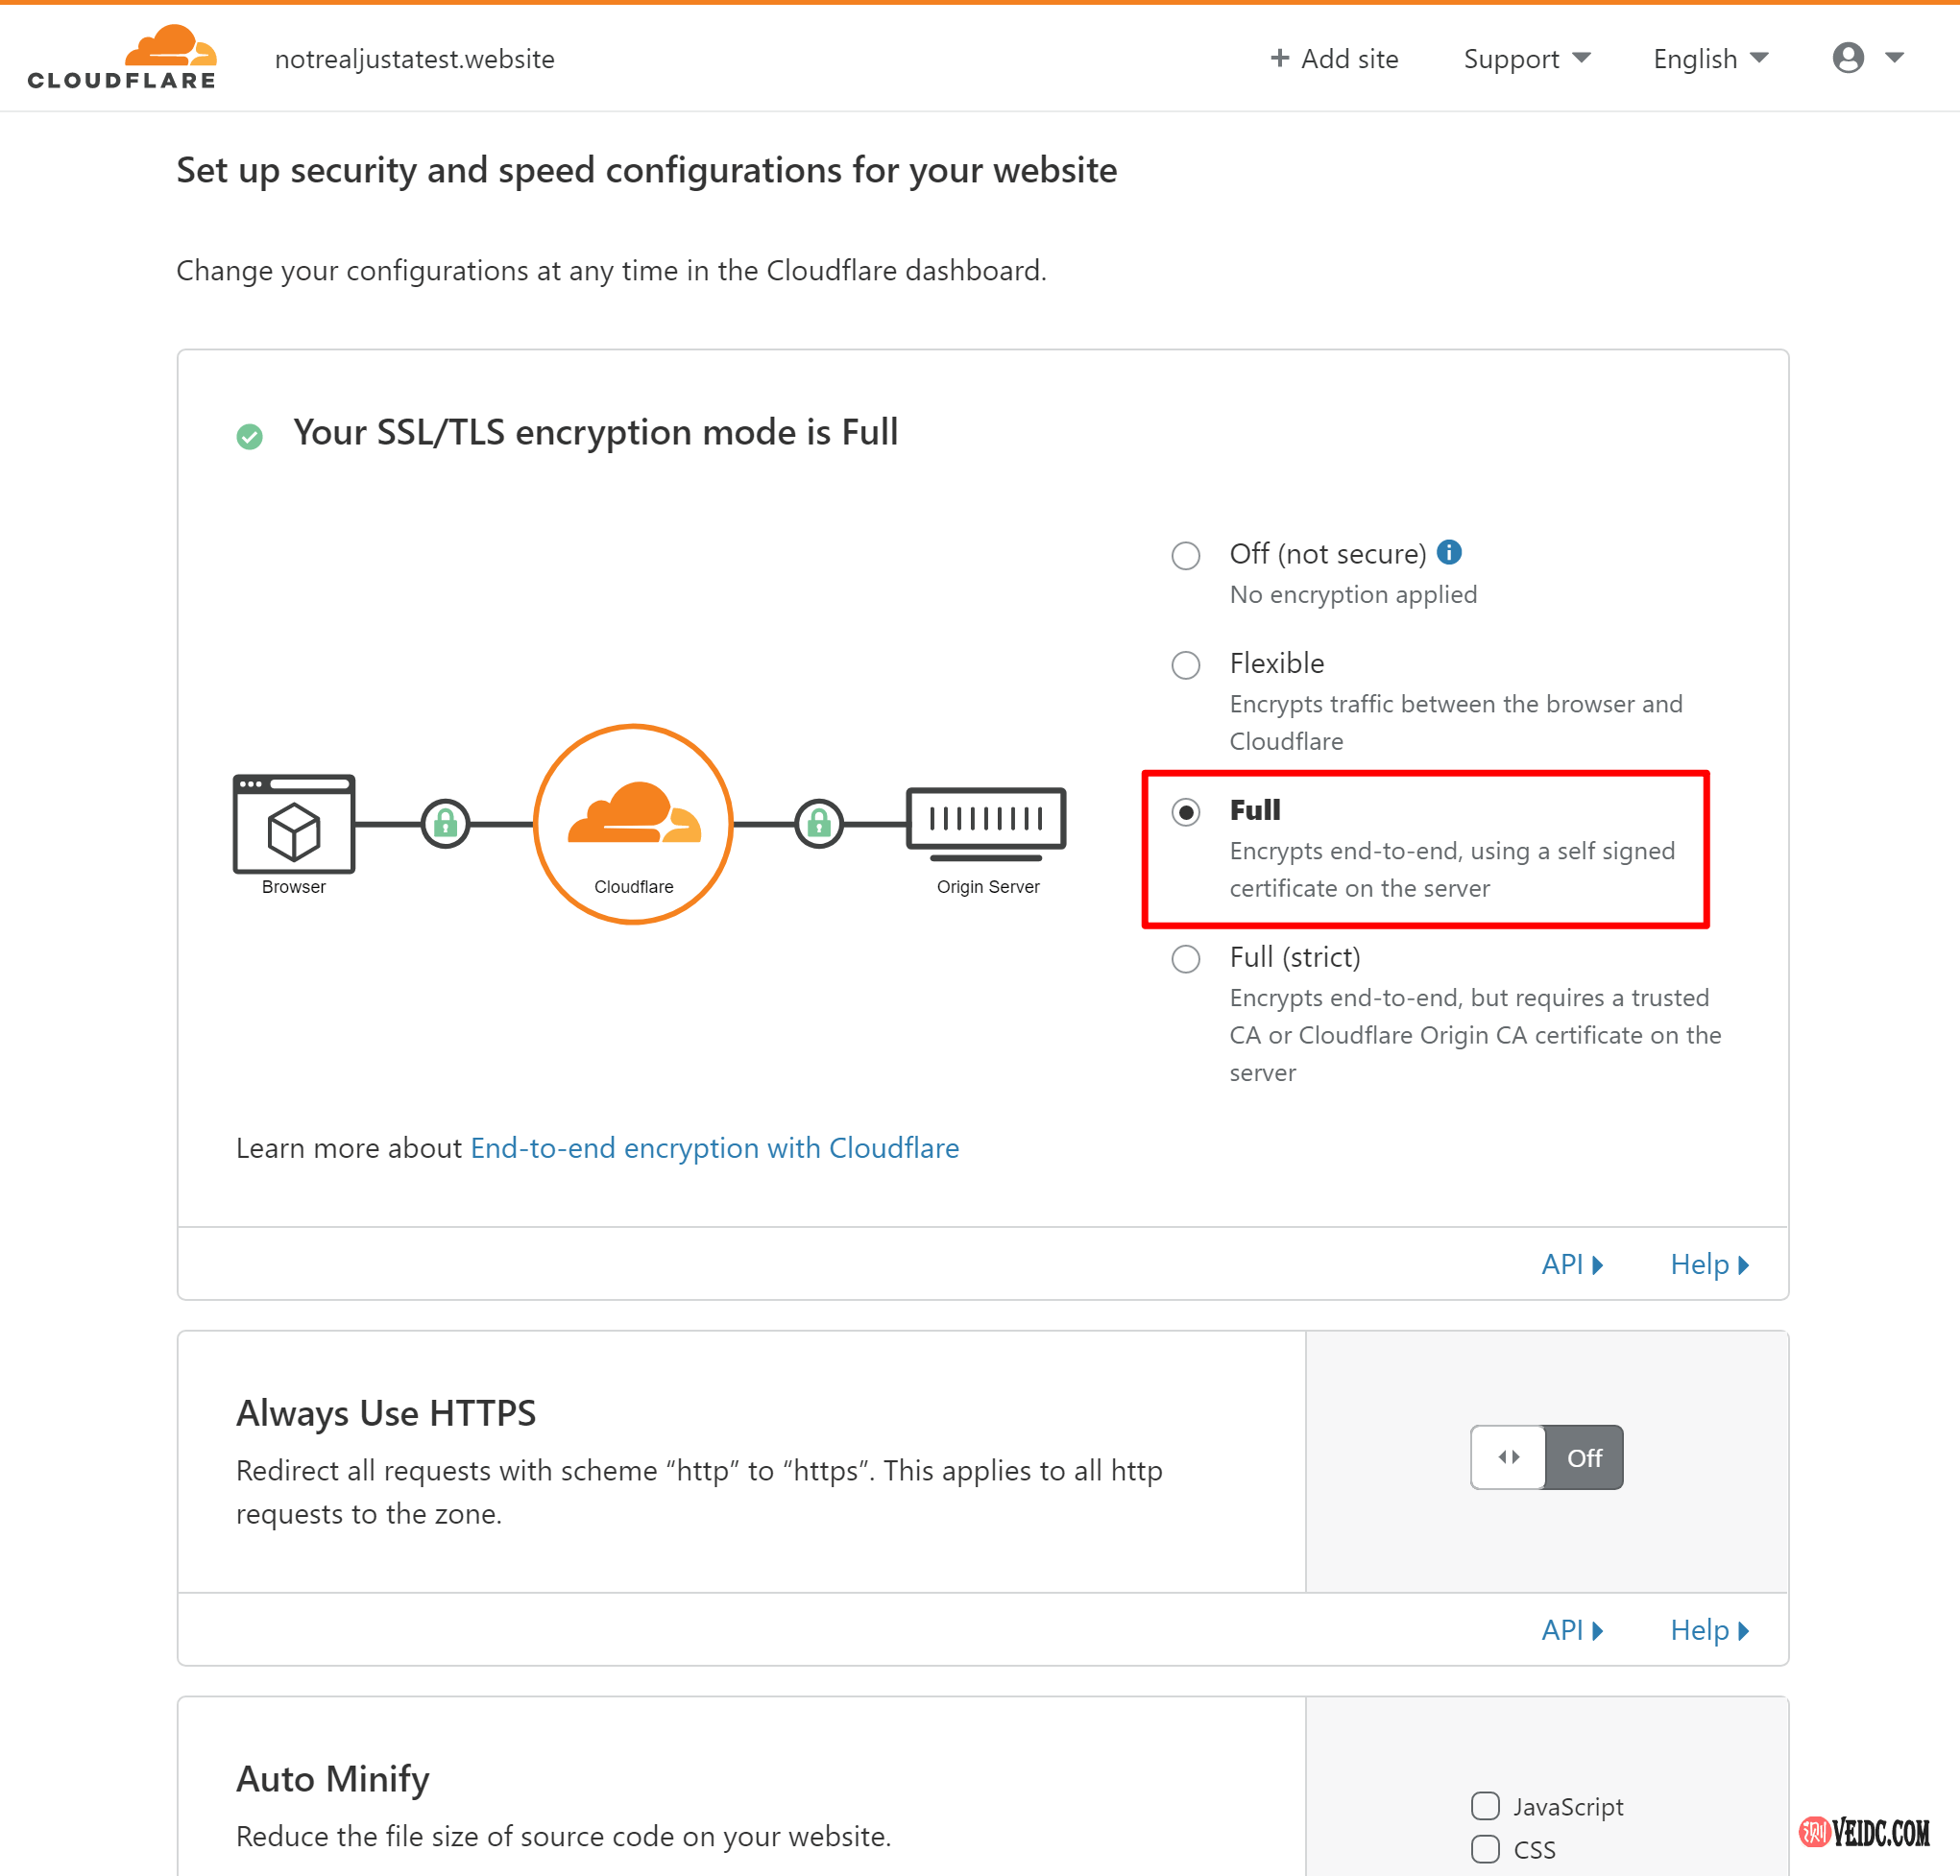Image resolution: width=1960 pixels, height=1876 pixels.
Task: Click the Cloudflare cloud circle in diagram
Action: pyautogui.click(x=633, y=823)
